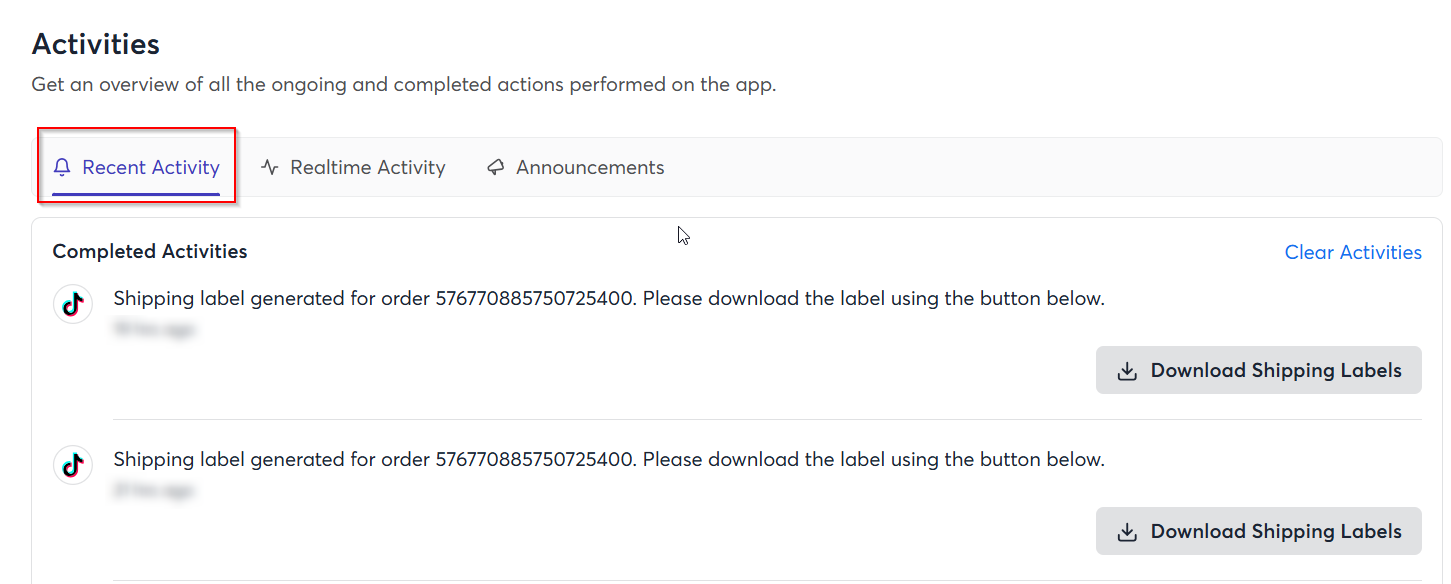Switch to the Announcements tab

pos(576,167)
